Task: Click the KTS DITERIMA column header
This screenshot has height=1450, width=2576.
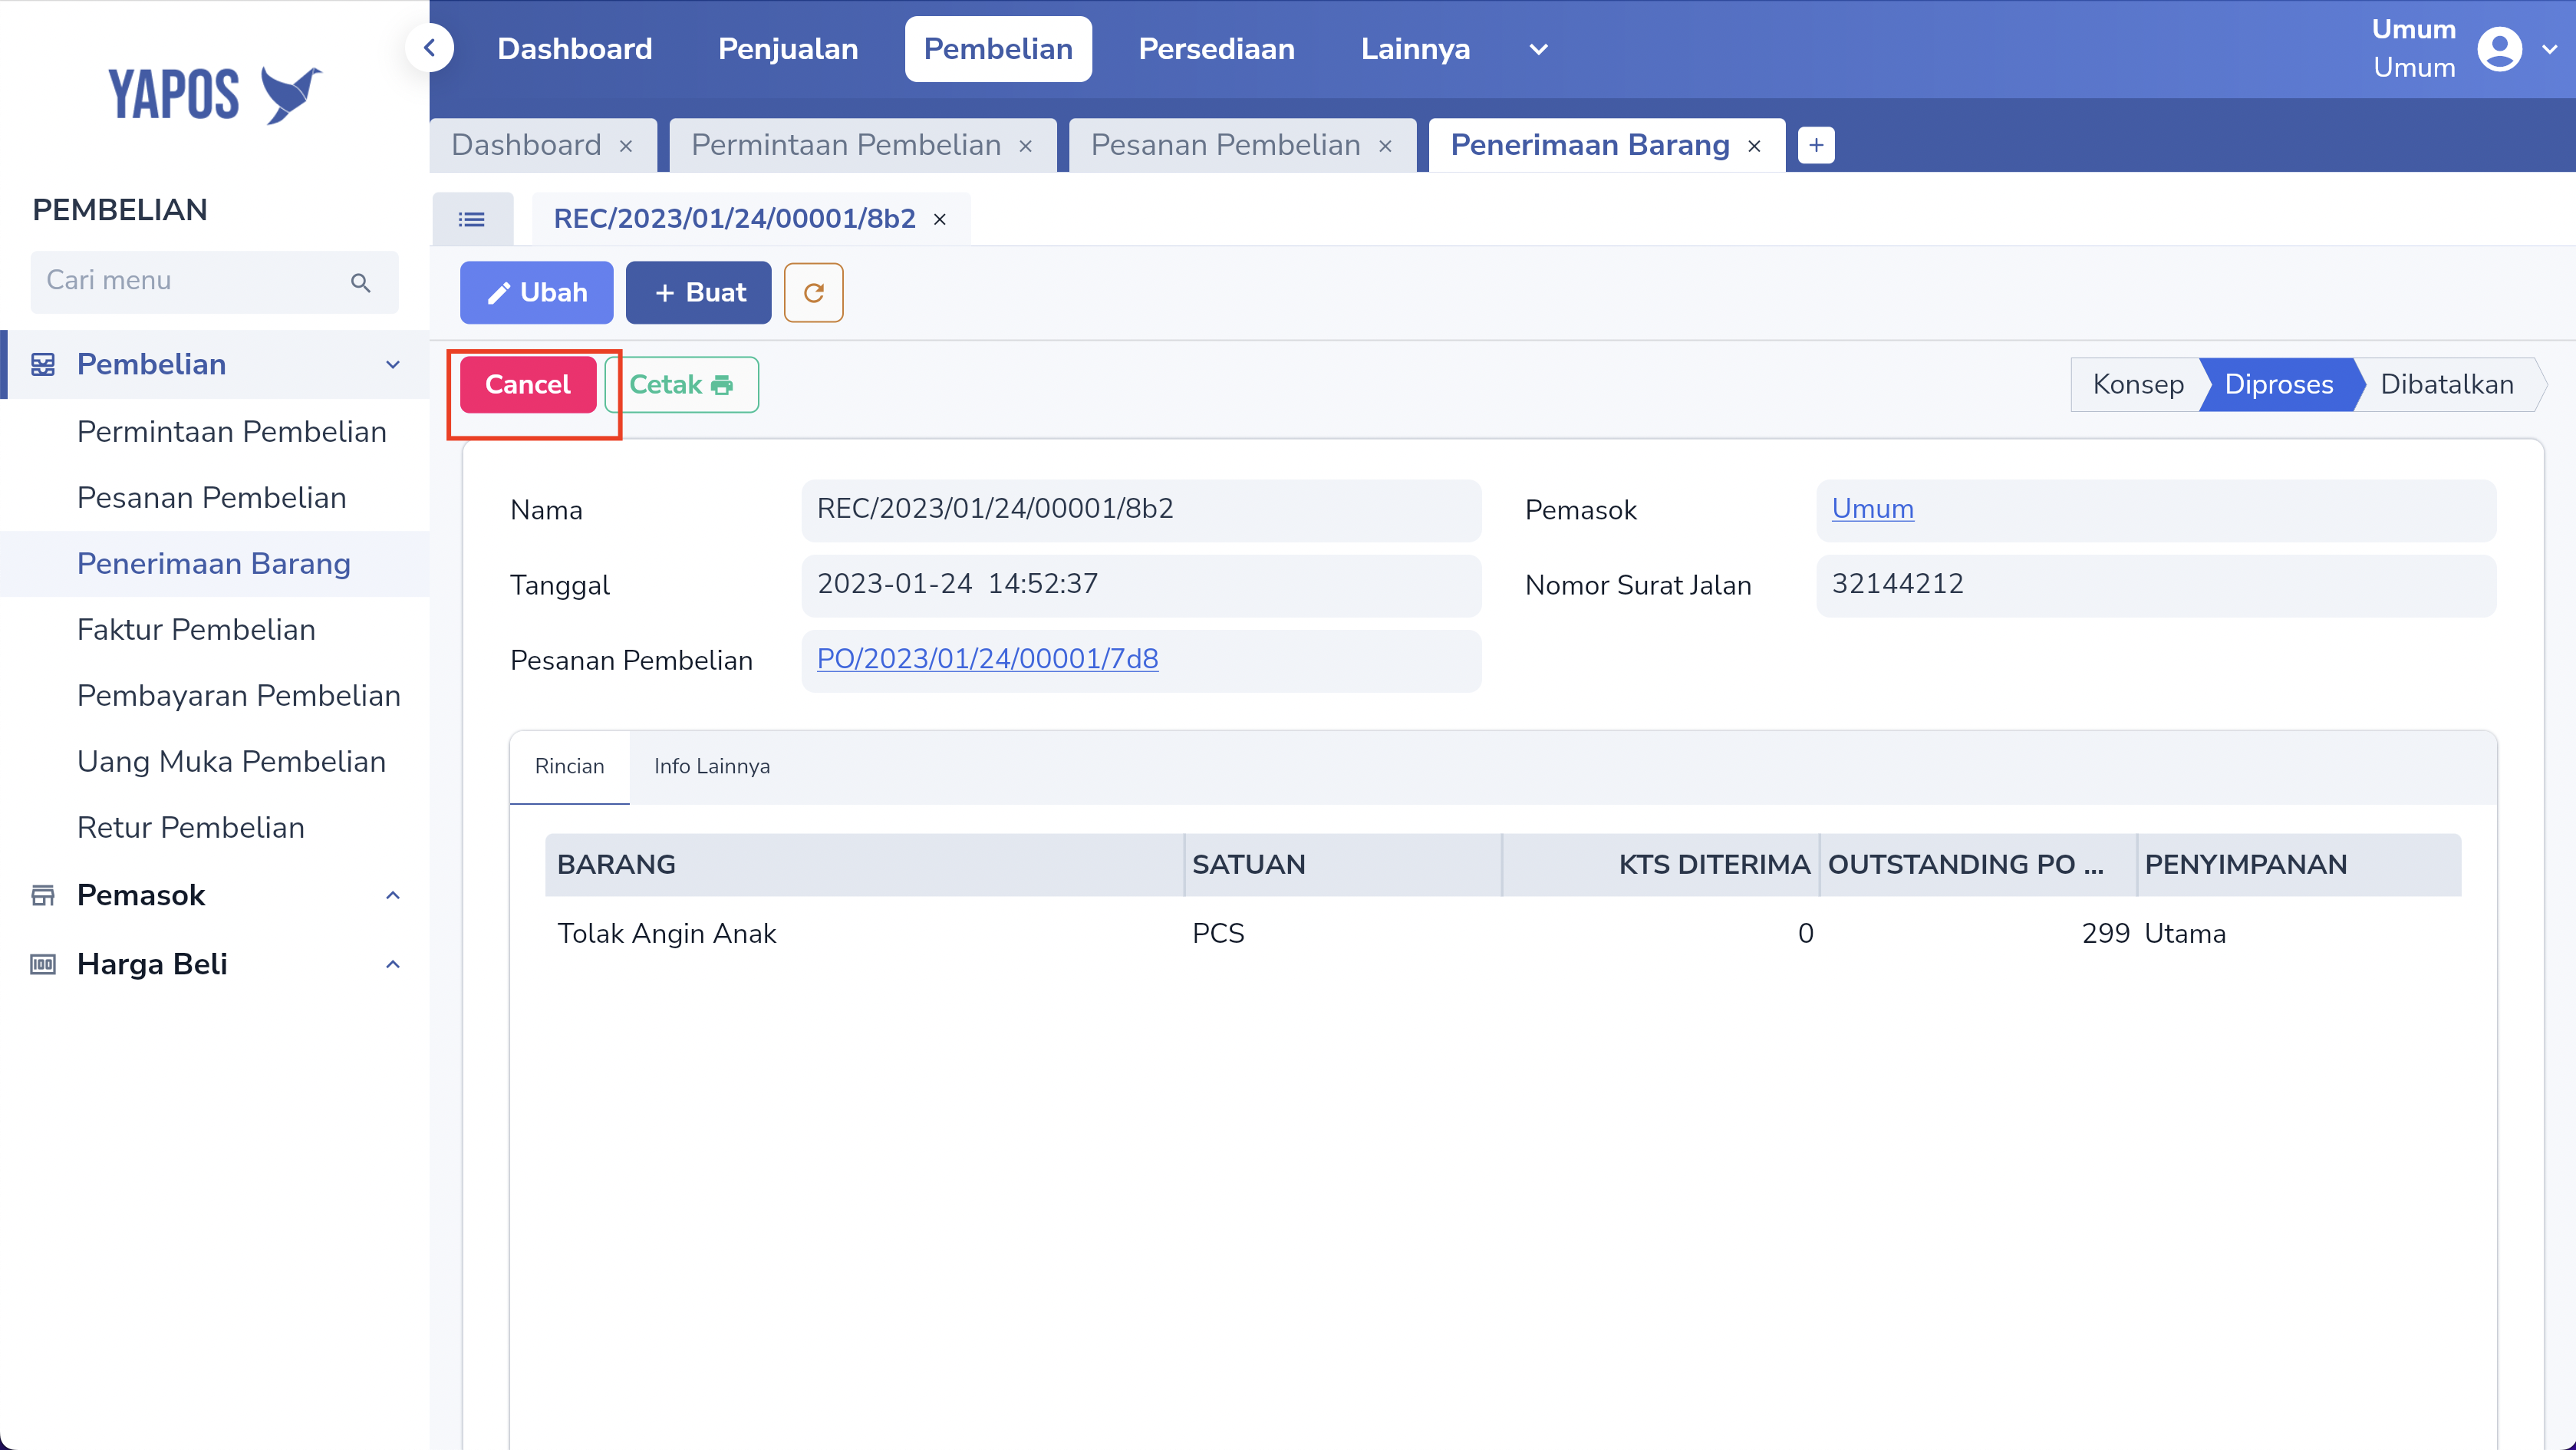Action: [1660, 865]
